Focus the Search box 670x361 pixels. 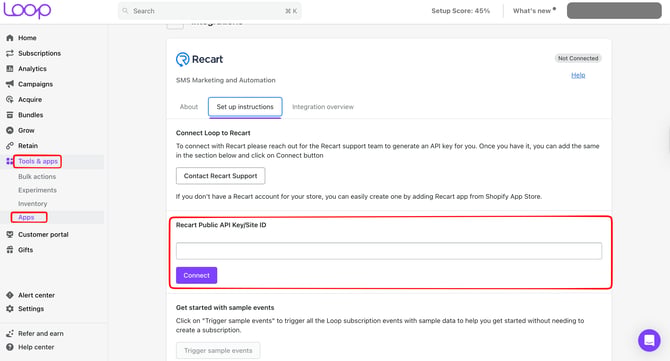209,11
